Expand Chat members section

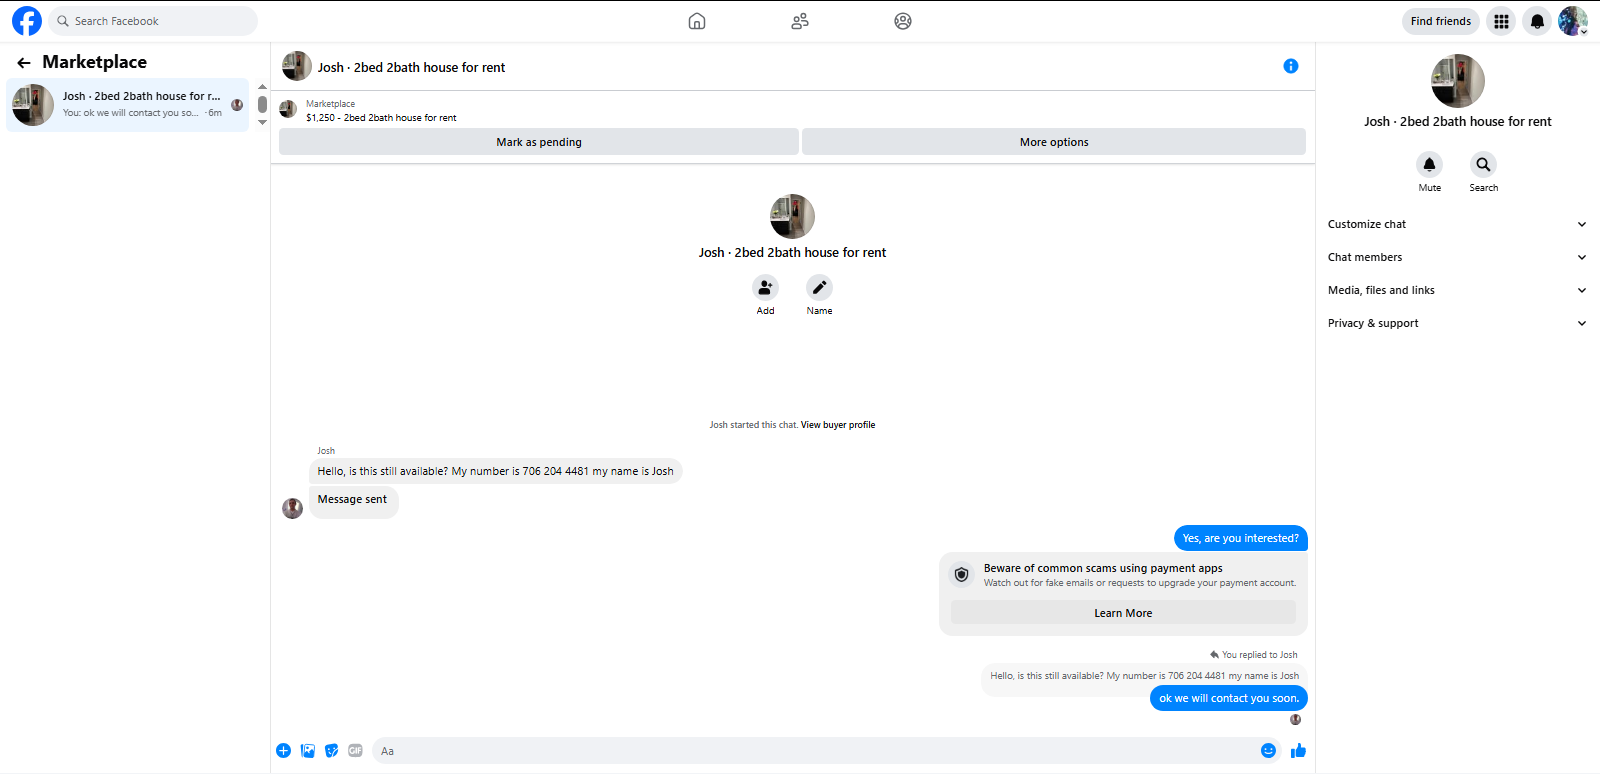[x=1457, y=257]
